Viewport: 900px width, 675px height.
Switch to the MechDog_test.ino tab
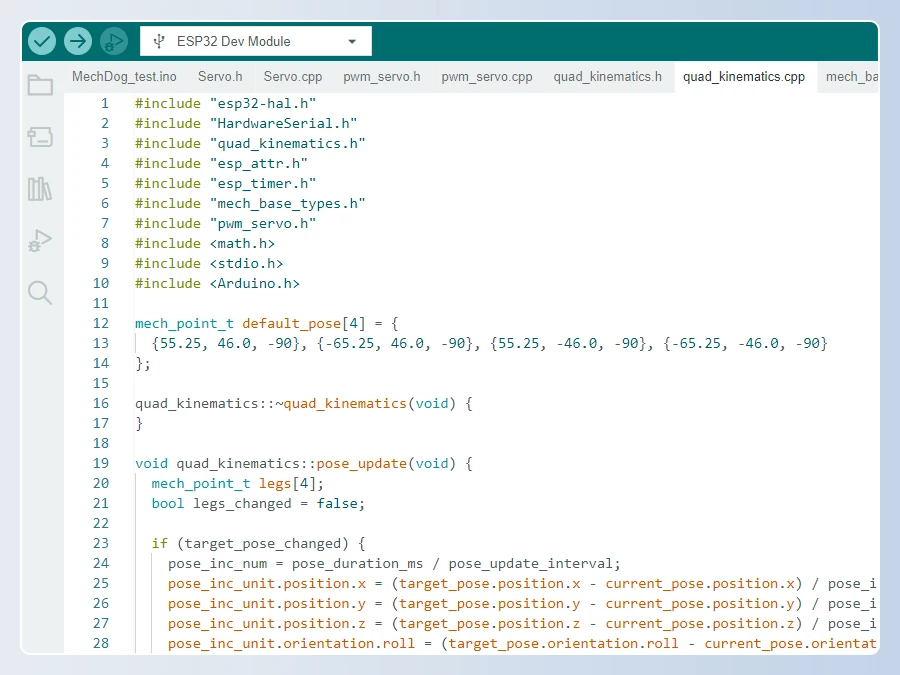point(124,76)
